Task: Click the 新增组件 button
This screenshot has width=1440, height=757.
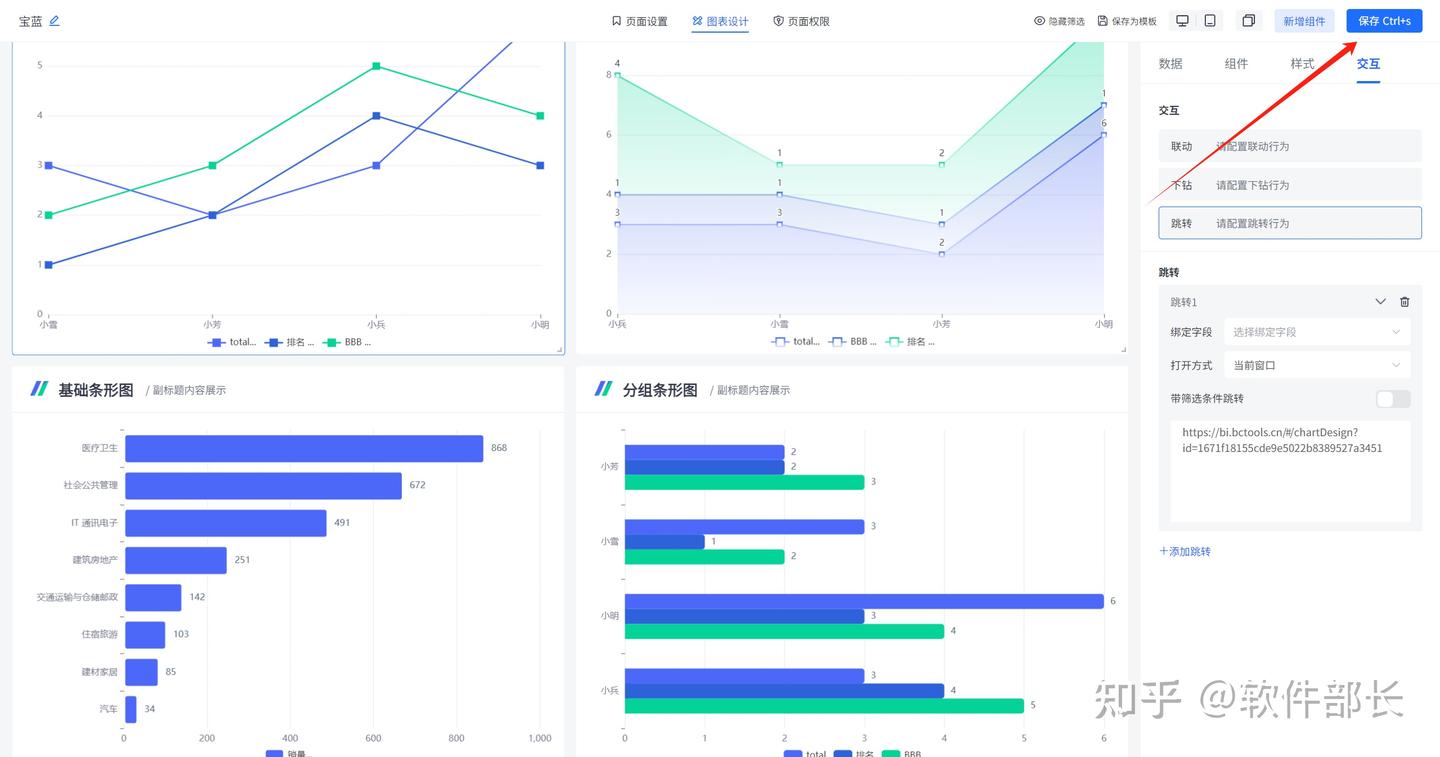Action: pyautogui.click(x=1304, y=21)
